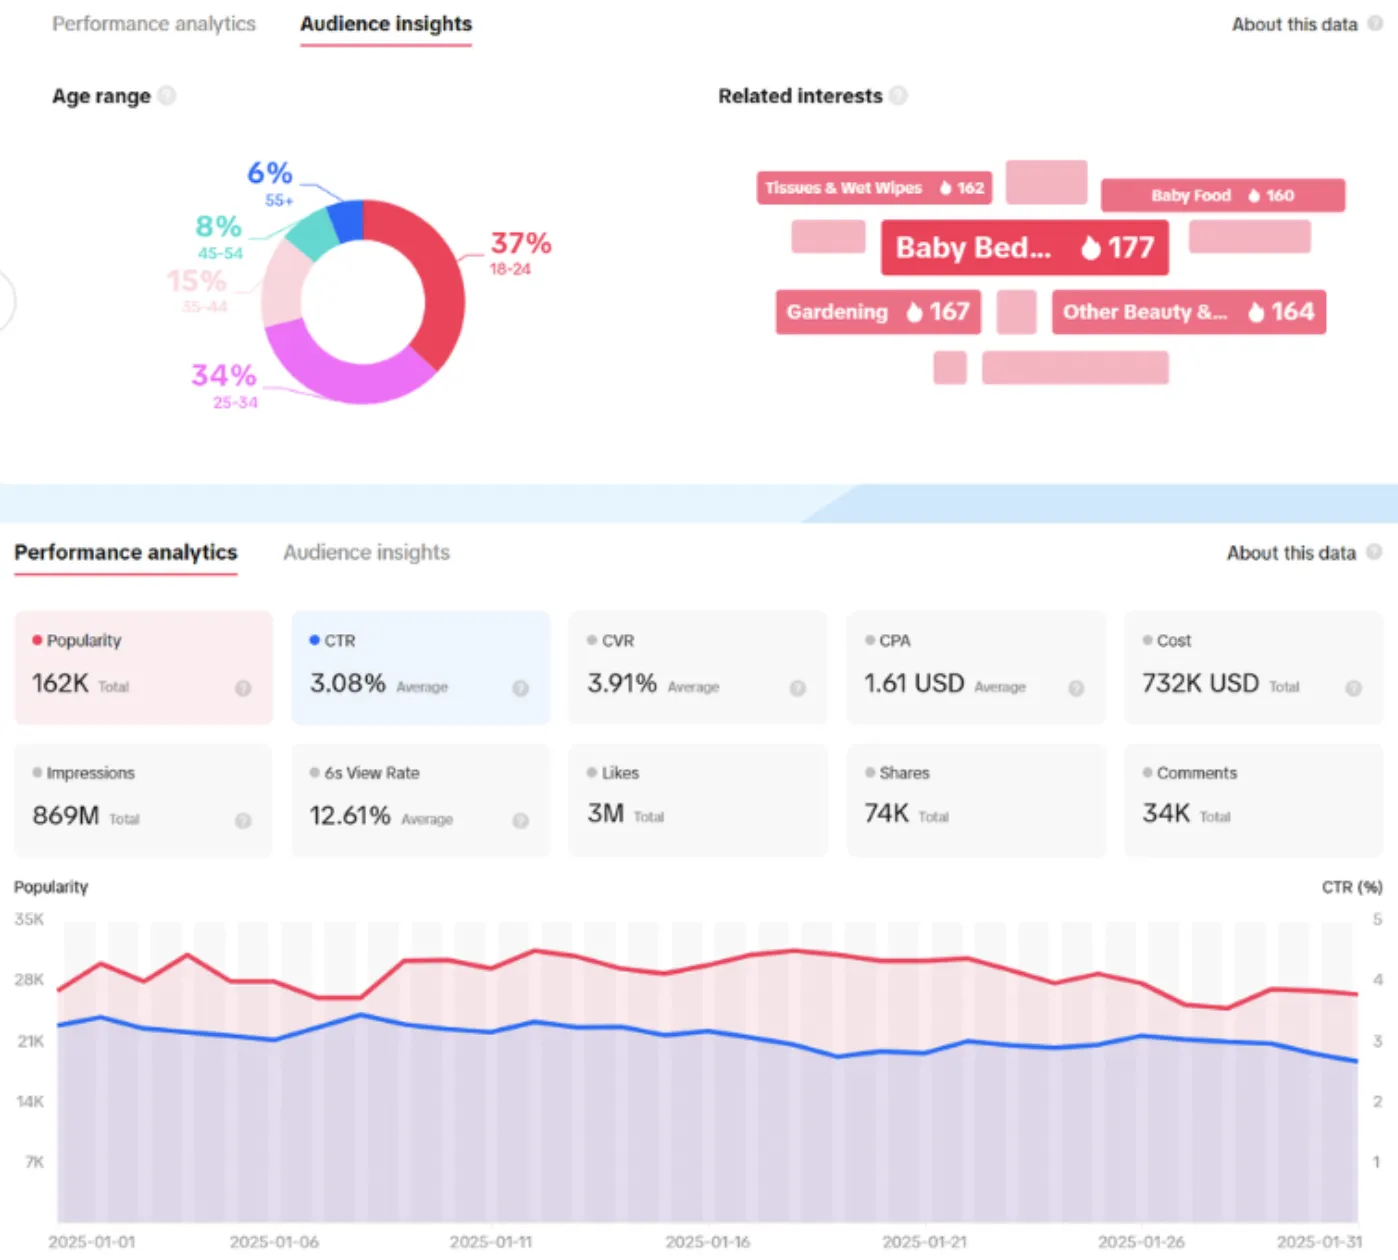The width and height of the screenshot is (1398, 1260).
Task: Toggle the Likes metric card
Action: click(698, 800)
